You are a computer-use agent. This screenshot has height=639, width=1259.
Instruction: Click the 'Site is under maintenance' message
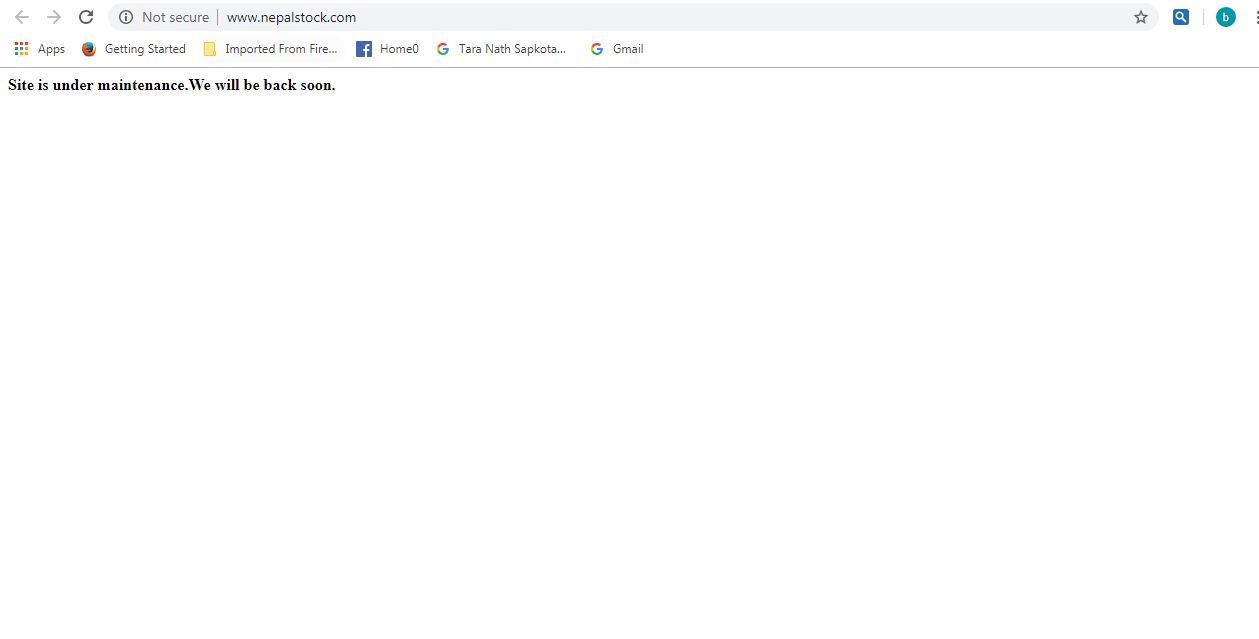click(x=171, y=85)
